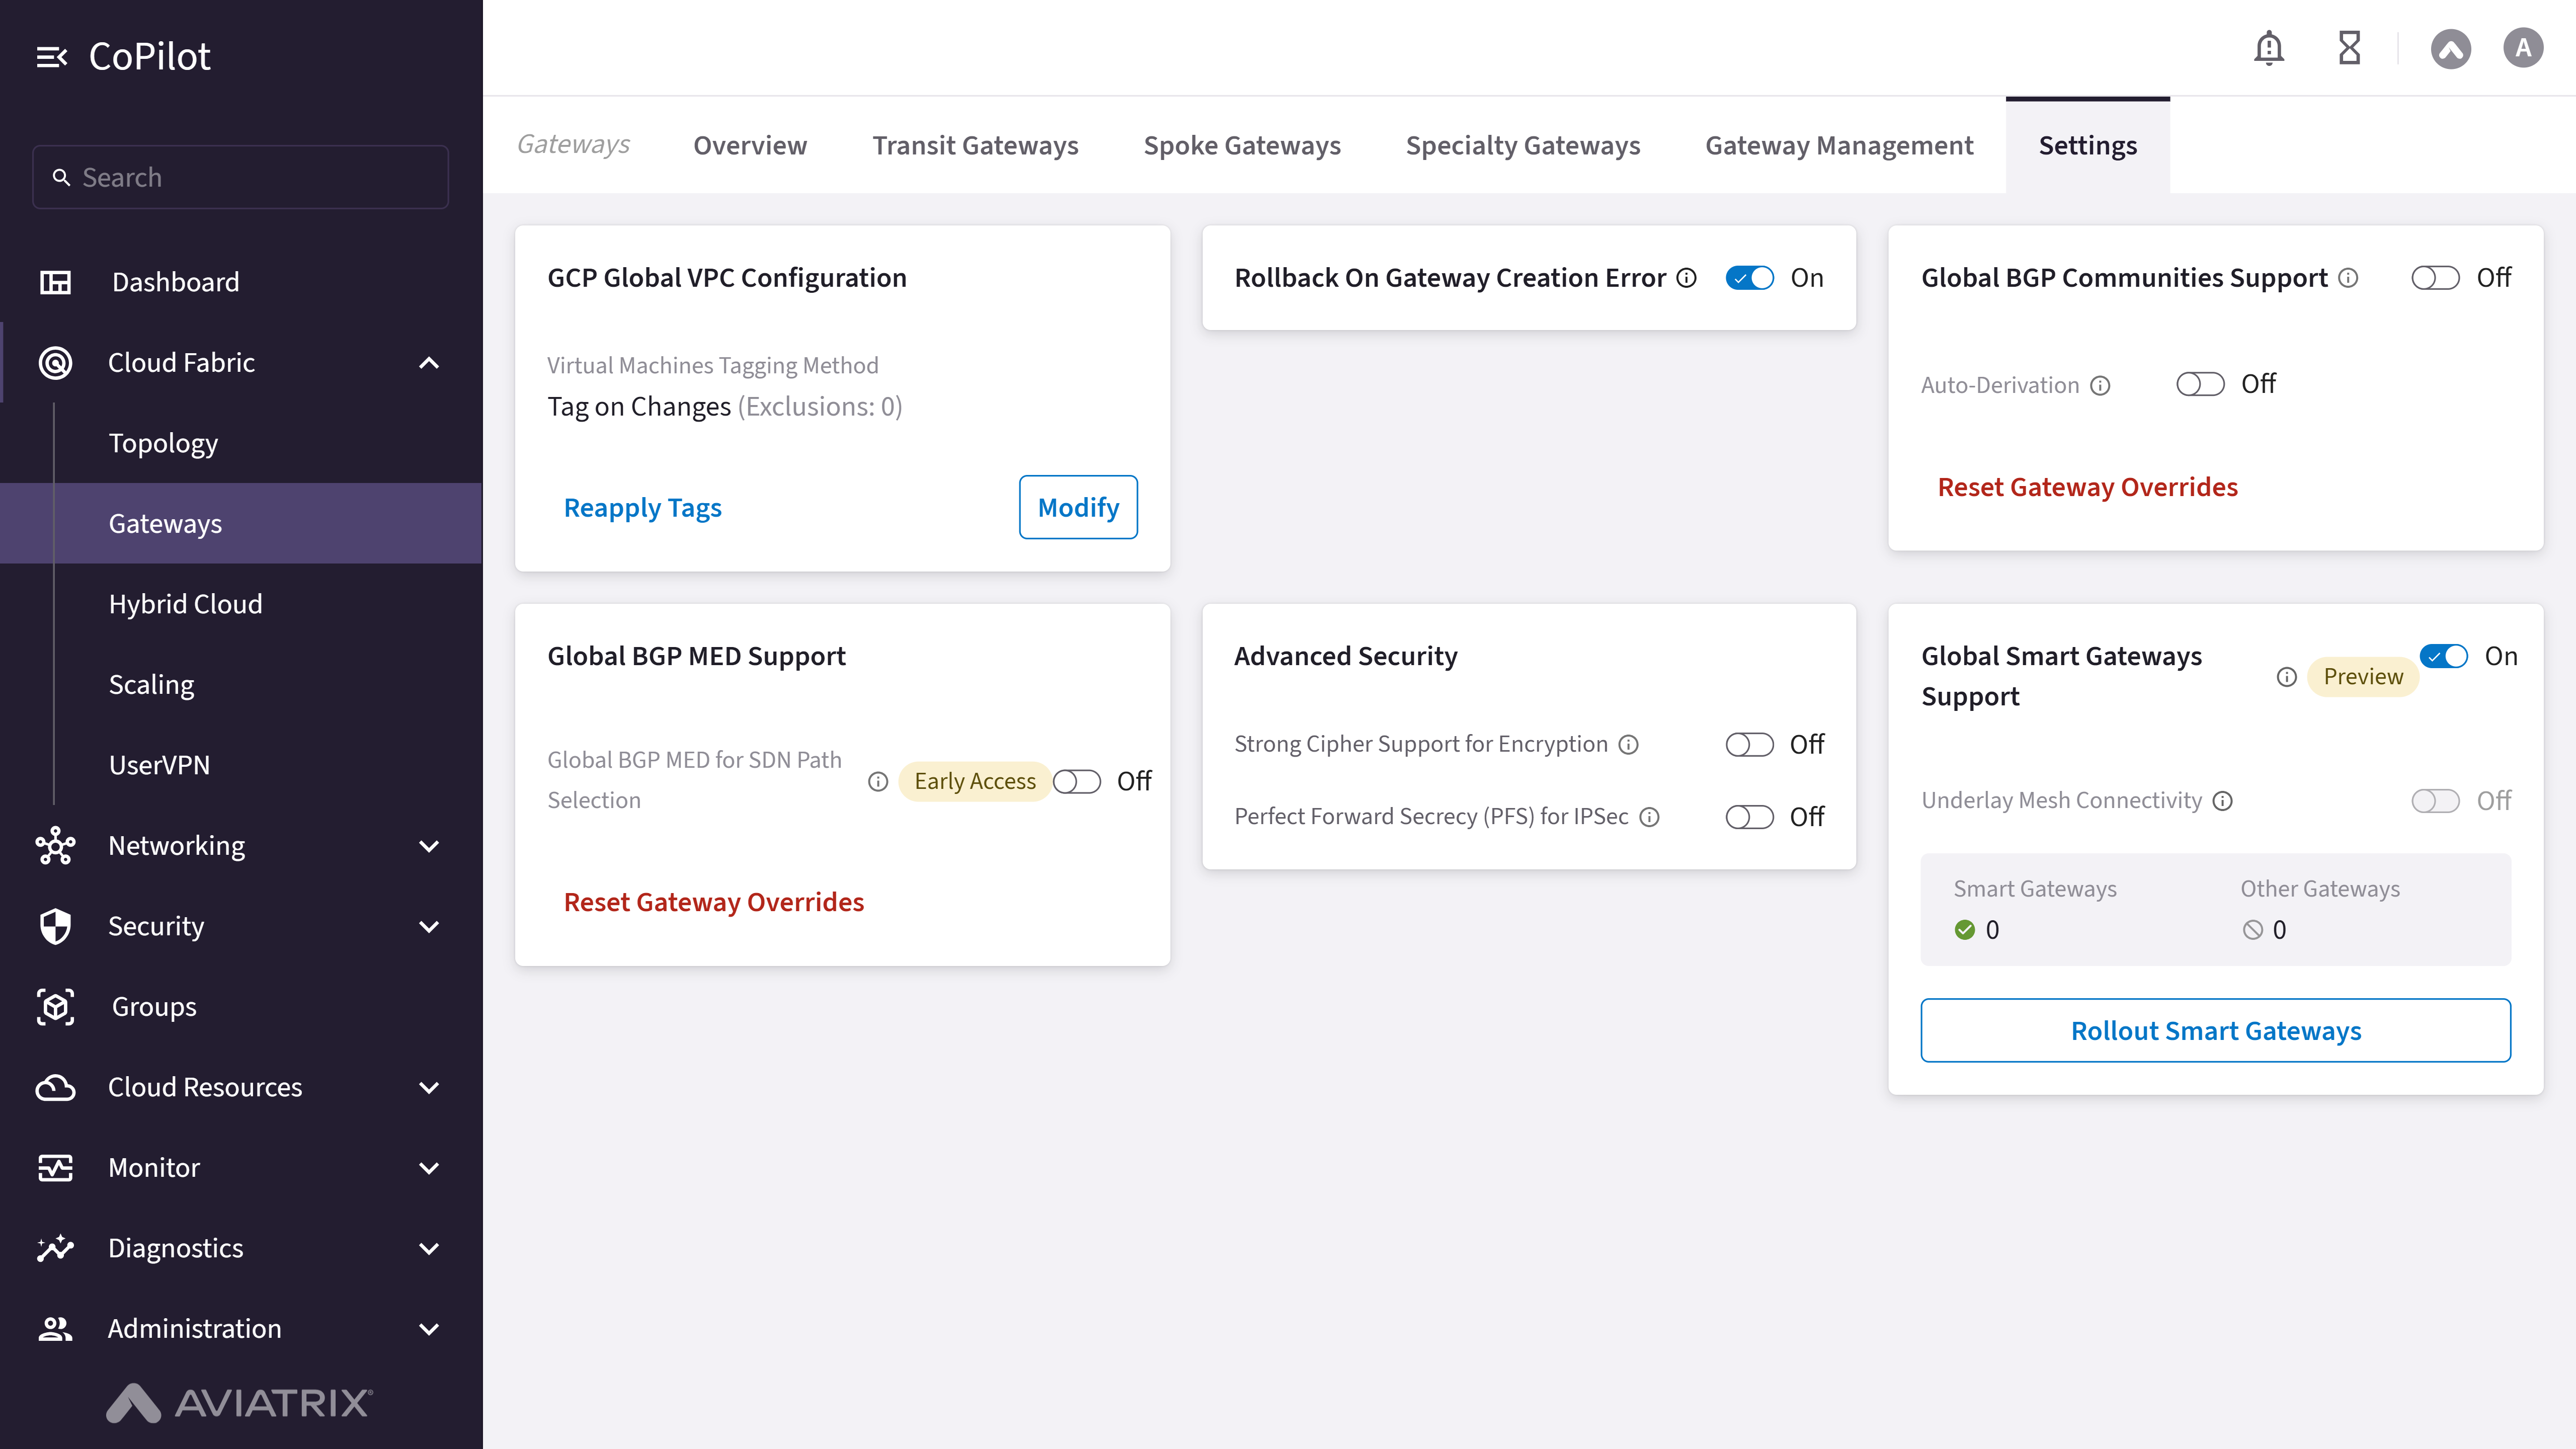The height and width of the screenshot is (1449, 2576).
Task: Show info for Strong Cipher Support
Action: coord(1629,744)
